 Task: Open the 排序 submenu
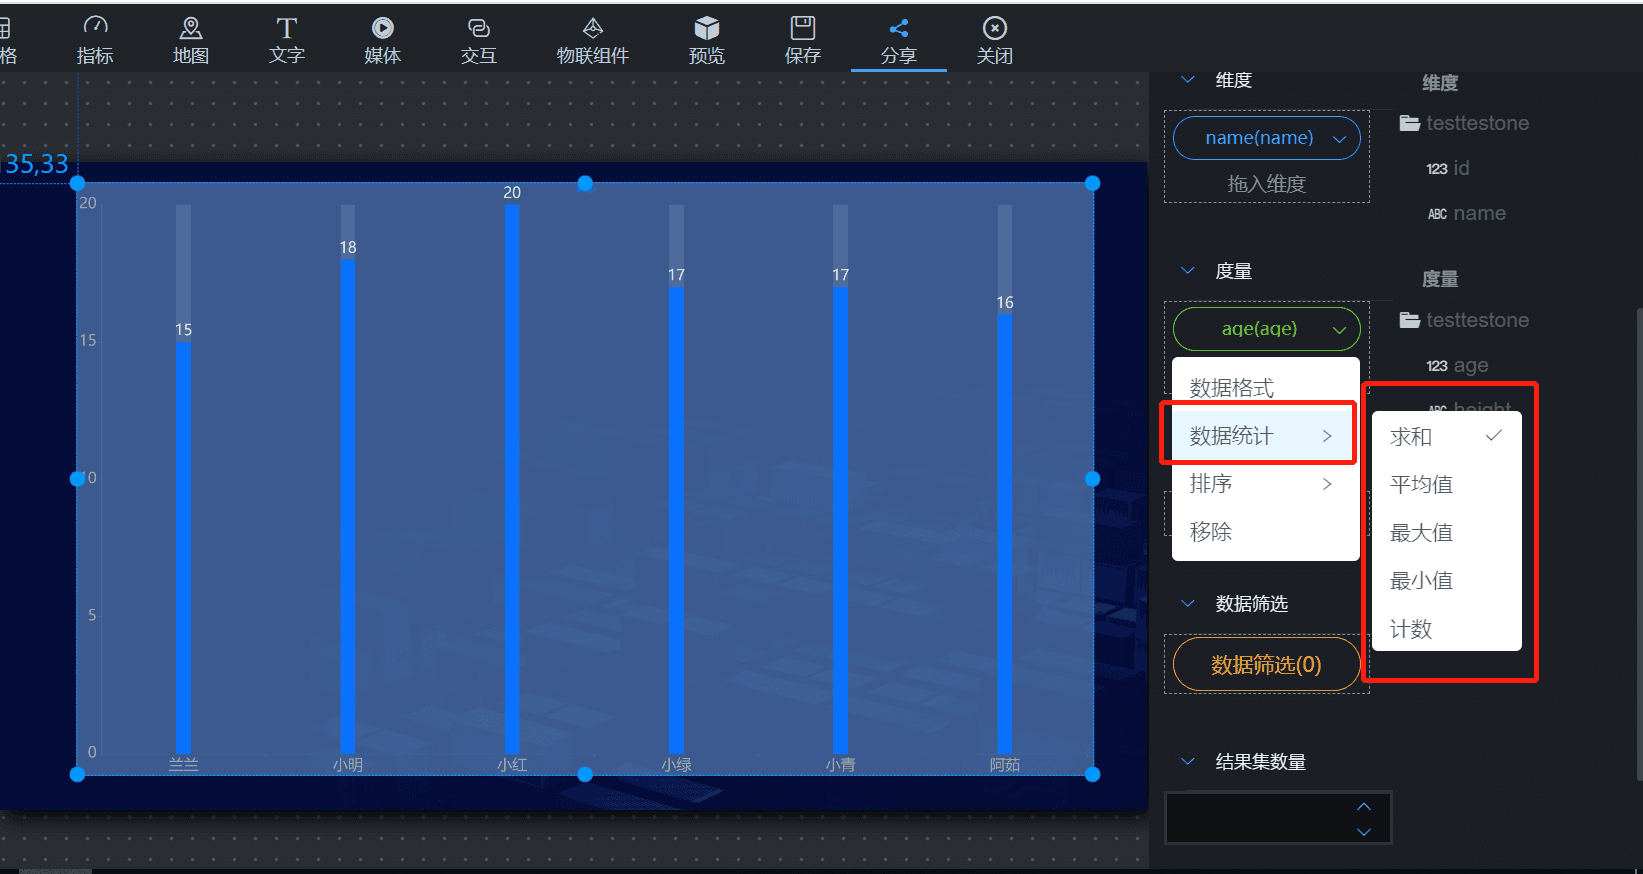click(x=1266, y=484)
